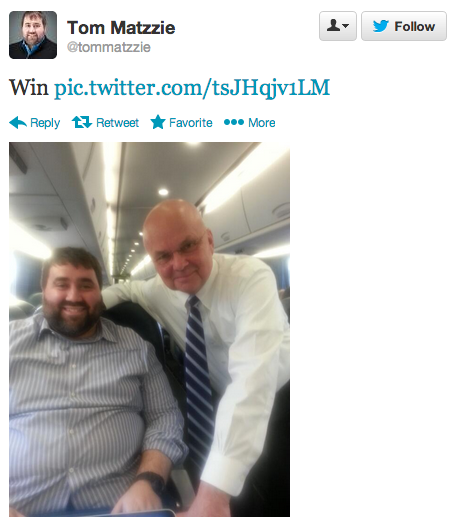456x526 pixels.
Task: Click the Twitter bird icon on Follow
Action: click(381, 26)
